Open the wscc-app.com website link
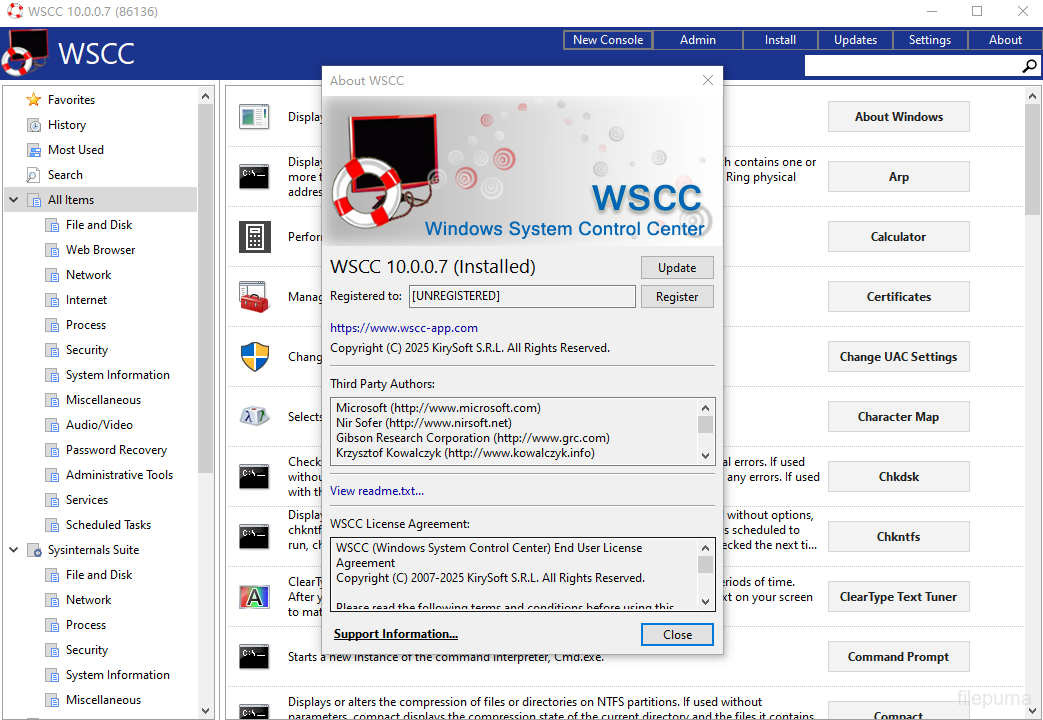1043x720 pixels. pyautogui.click(x=404, y=328)
